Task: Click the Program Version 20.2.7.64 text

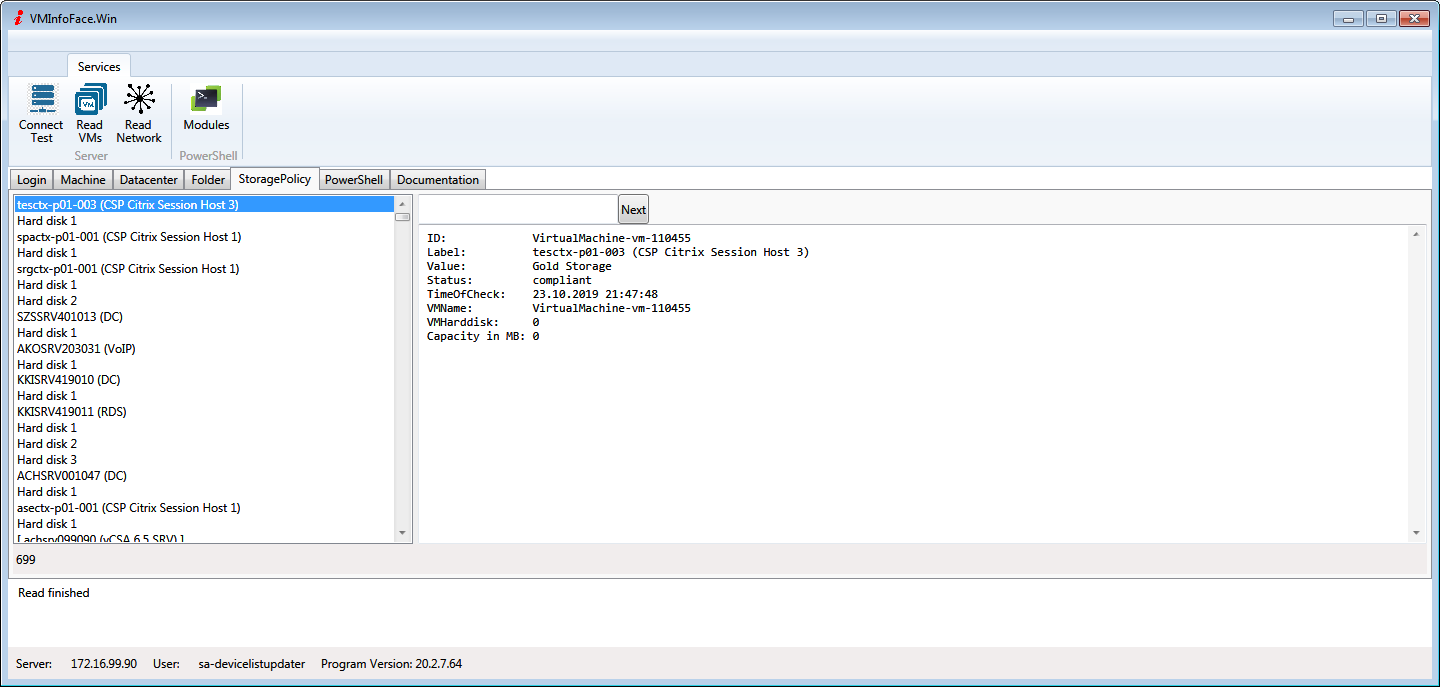Action: click(x=392, y=664)
